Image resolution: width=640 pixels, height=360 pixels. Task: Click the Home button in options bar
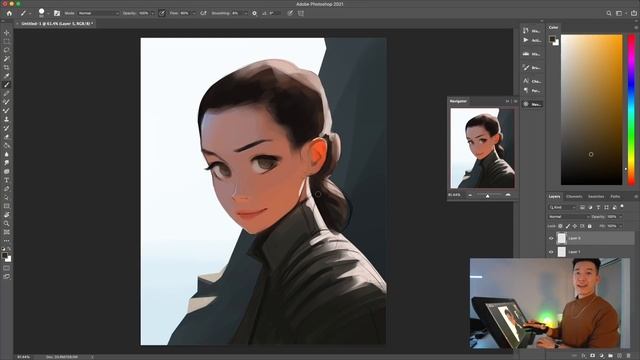click(9, 13)
